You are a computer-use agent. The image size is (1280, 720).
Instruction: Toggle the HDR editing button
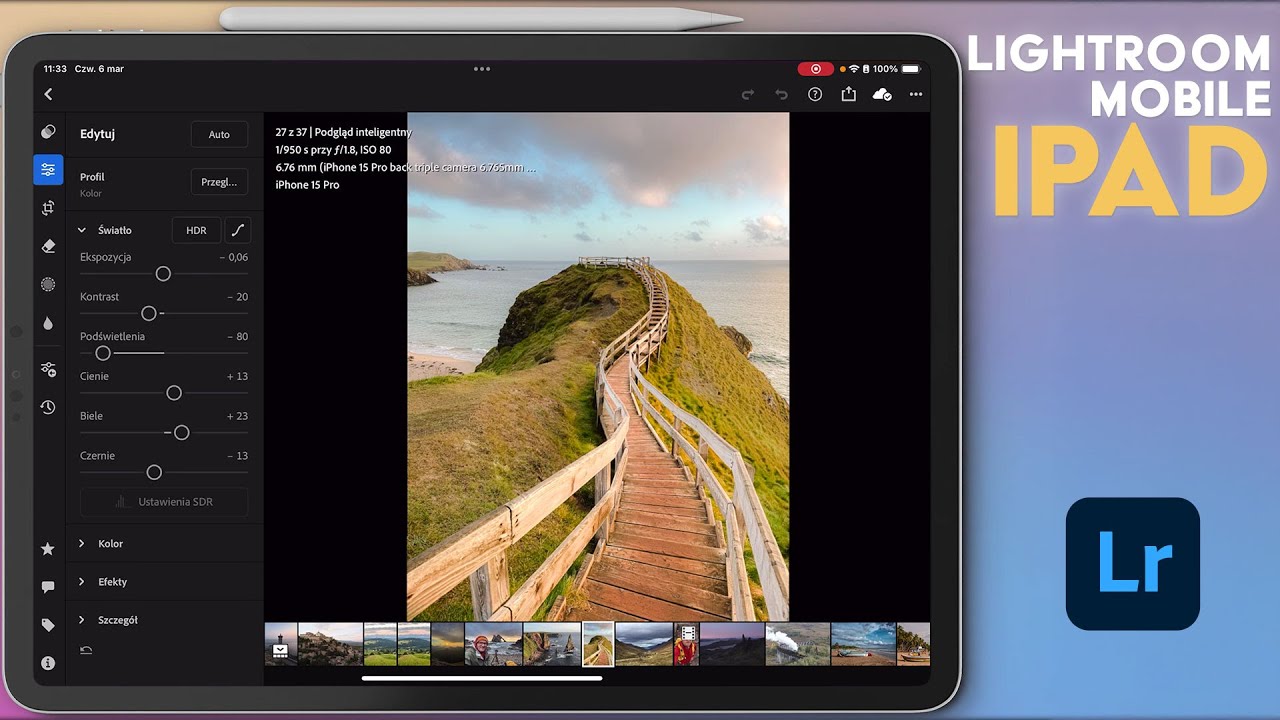point(196,230)
